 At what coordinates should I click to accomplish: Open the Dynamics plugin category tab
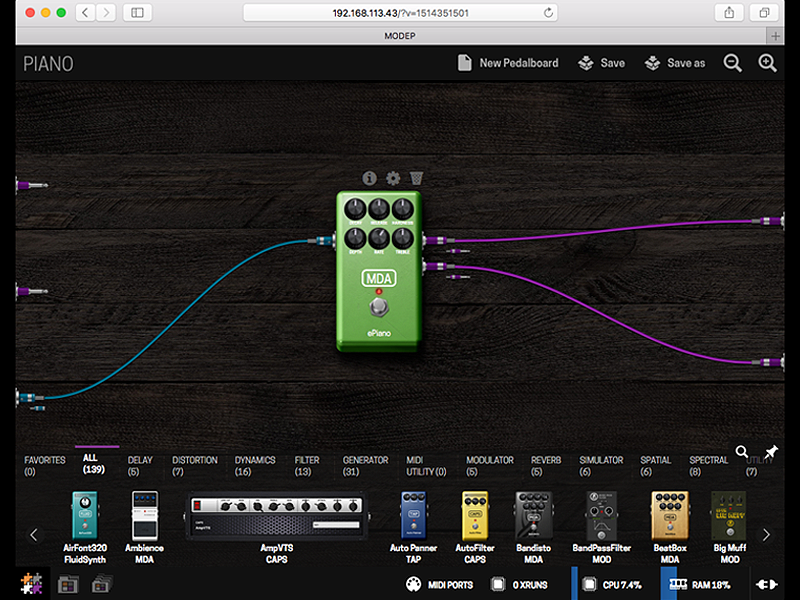point(255,466)
